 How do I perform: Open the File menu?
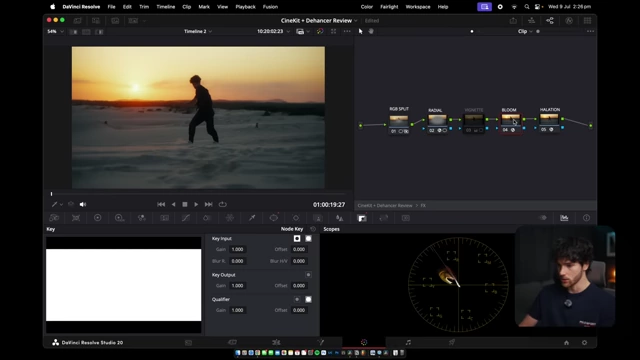[111, 7]
